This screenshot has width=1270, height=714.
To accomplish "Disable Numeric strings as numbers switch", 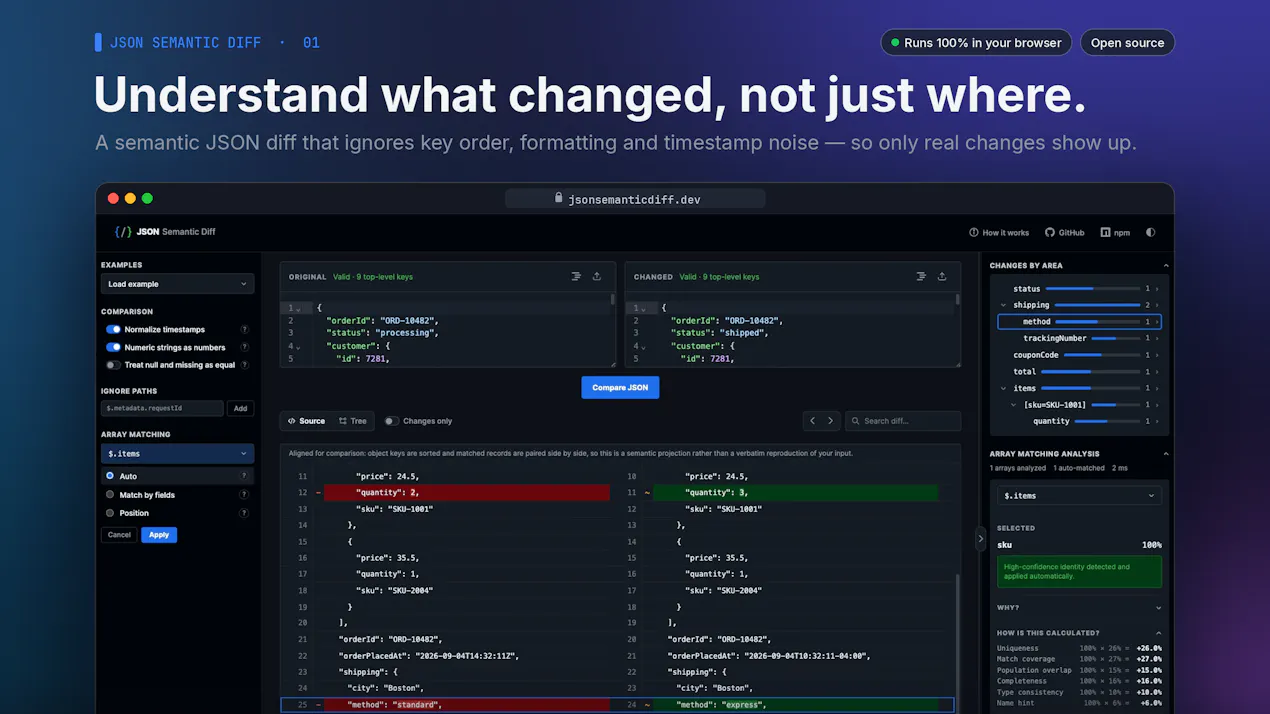I will 113,347.
